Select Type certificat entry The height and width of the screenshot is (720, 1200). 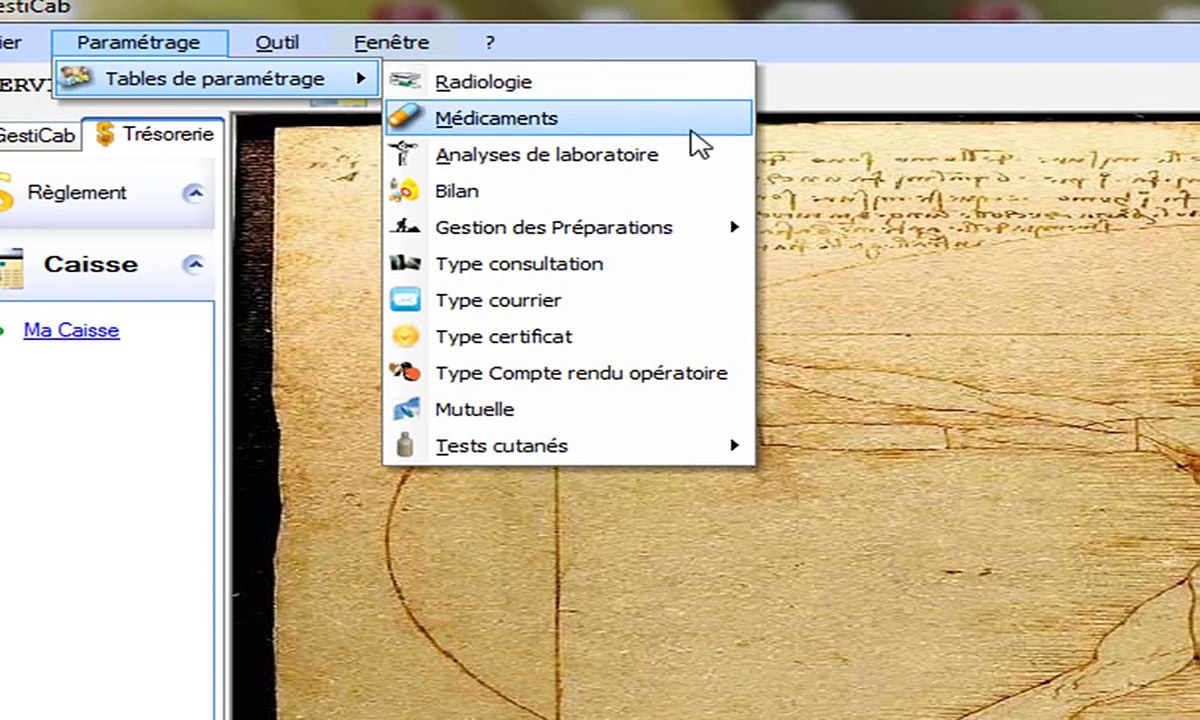click(x=569, y=337)
